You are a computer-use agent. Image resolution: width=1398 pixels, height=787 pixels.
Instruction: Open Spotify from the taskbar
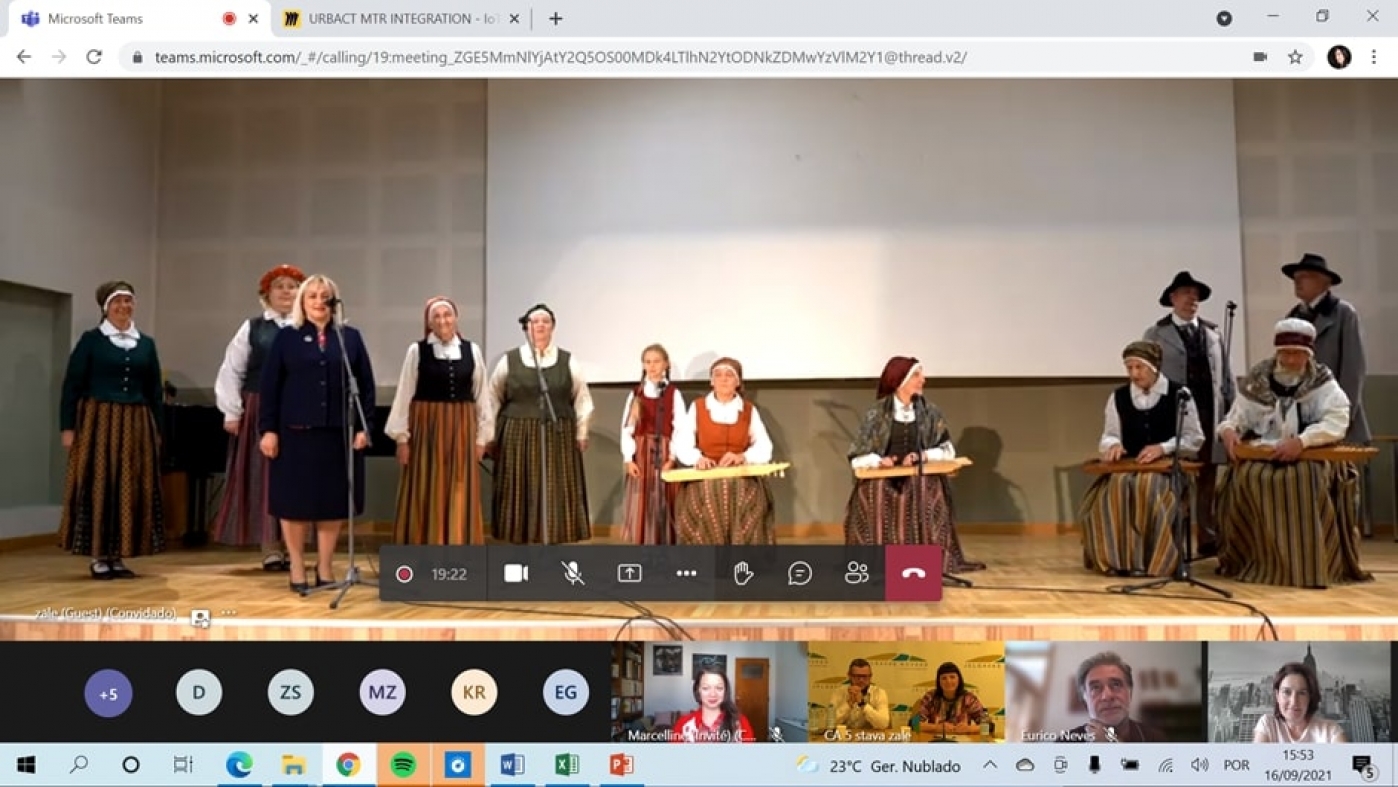(x=403, y=765)
